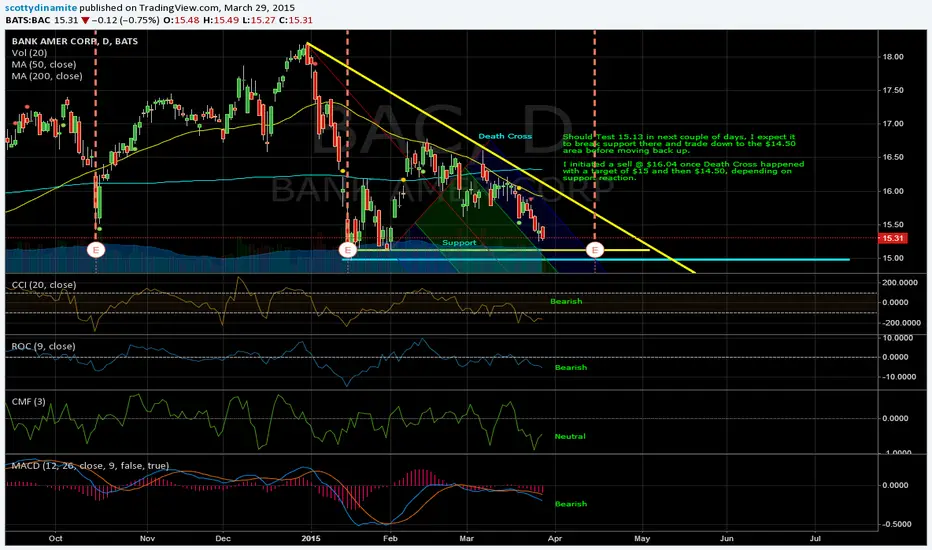Click the BATS:BAC ticker symbol in header
Image resolution: width=932 pixels, height=550 pixels.
click(28, 20)
